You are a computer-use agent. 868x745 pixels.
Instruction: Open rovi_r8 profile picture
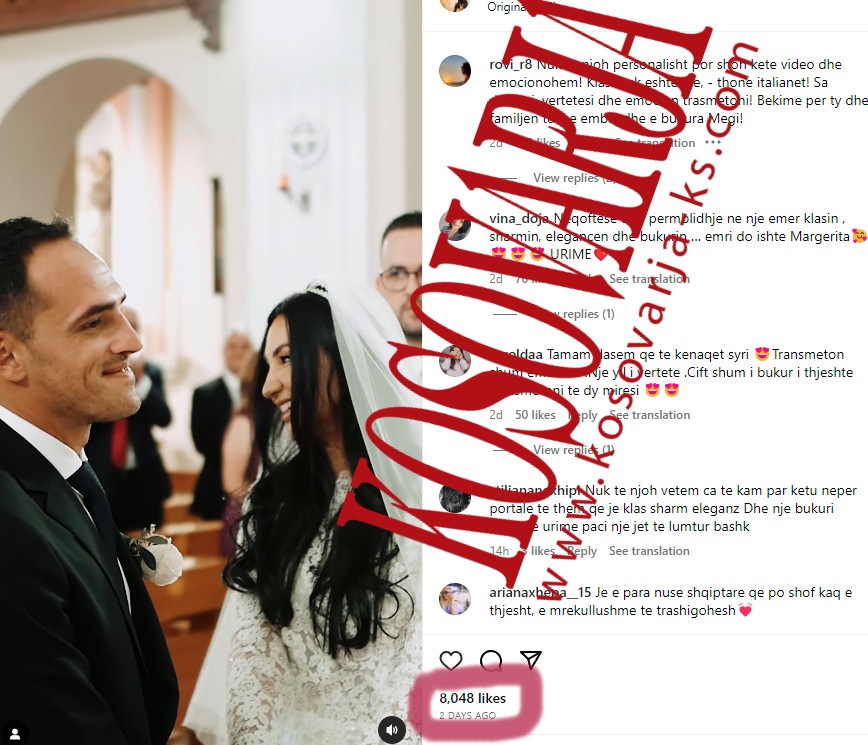pyautogui.click(x=455, y=71)
